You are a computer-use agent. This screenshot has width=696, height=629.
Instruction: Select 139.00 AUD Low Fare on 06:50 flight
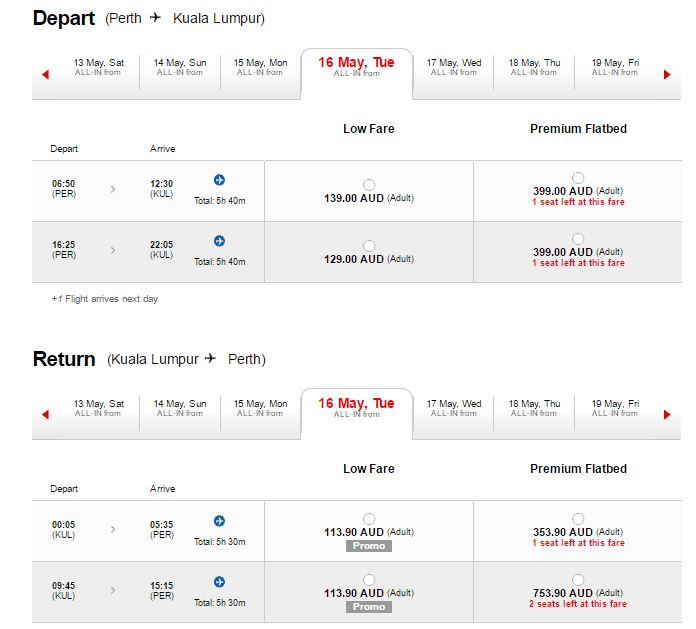click(369, 185)
